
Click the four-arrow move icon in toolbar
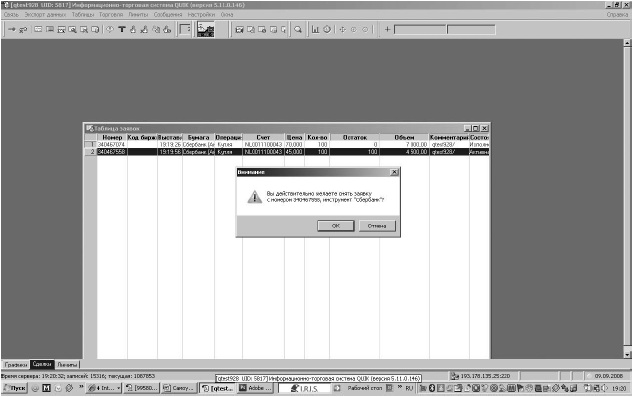pos(342,29)
